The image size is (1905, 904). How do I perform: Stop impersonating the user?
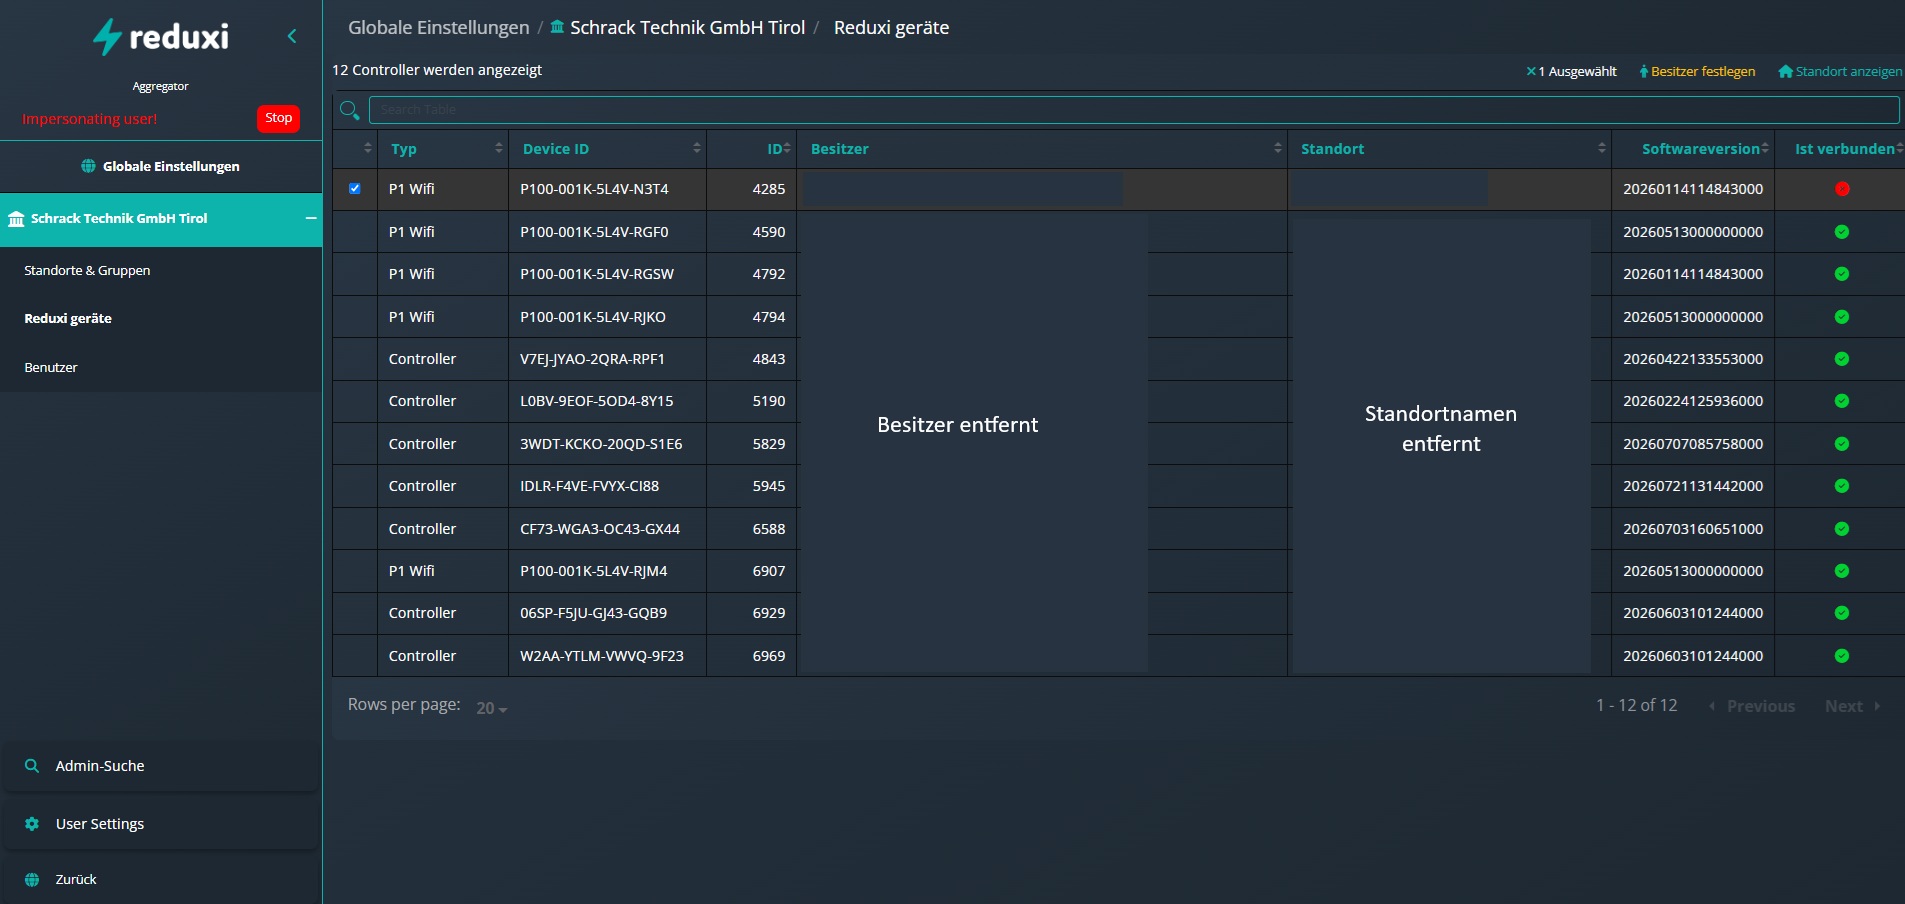tap(278, 118)
